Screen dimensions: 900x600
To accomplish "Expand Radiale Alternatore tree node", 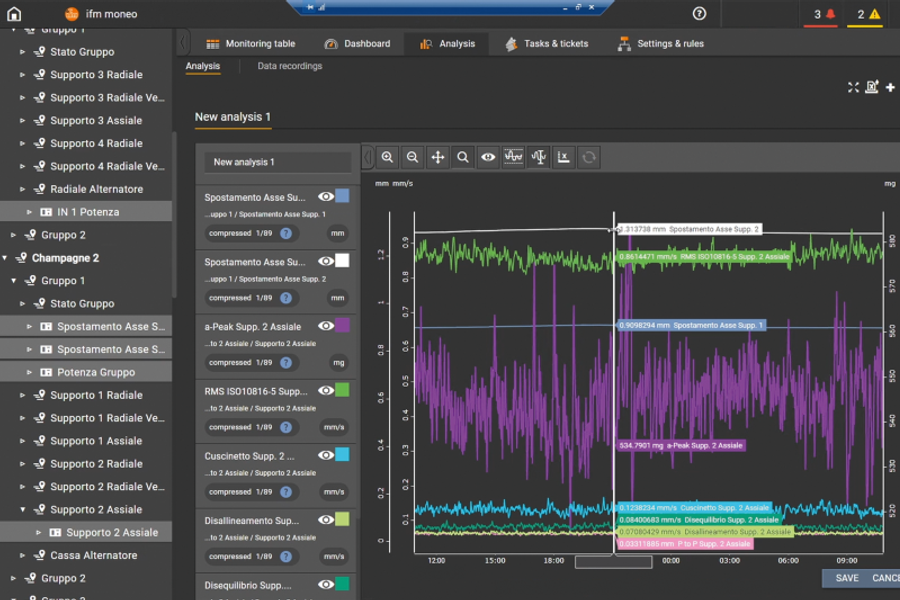I will (22, 189).
